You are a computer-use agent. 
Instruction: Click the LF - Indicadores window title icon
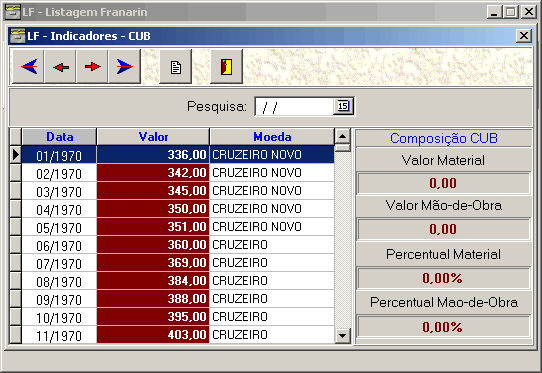tap(18, 36)
